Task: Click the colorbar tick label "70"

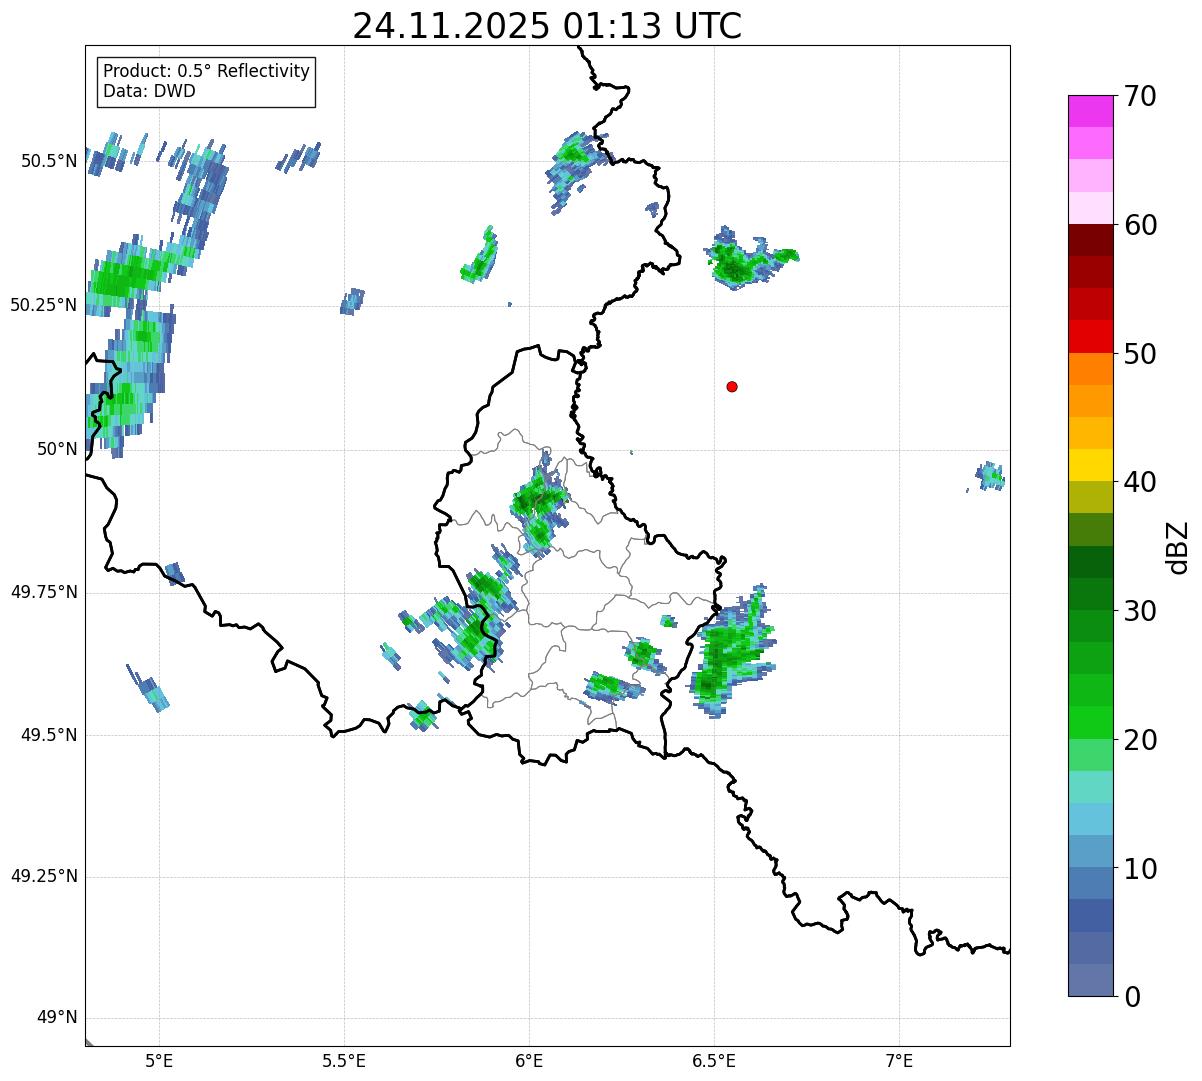Action: (x=1140, y=96)
